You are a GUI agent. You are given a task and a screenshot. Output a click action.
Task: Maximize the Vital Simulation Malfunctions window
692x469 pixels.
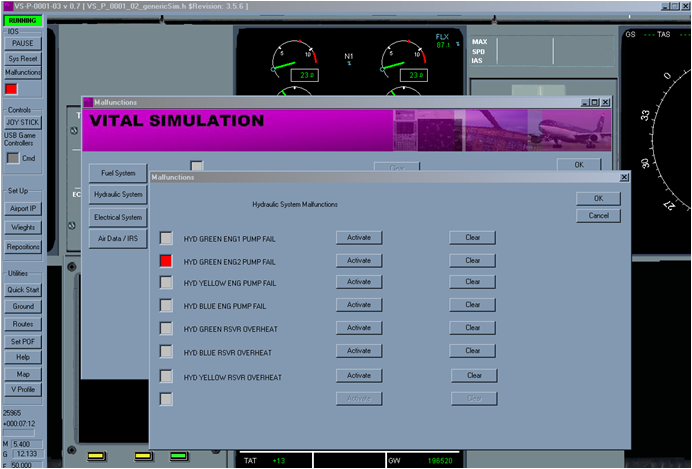coord(594,102)
